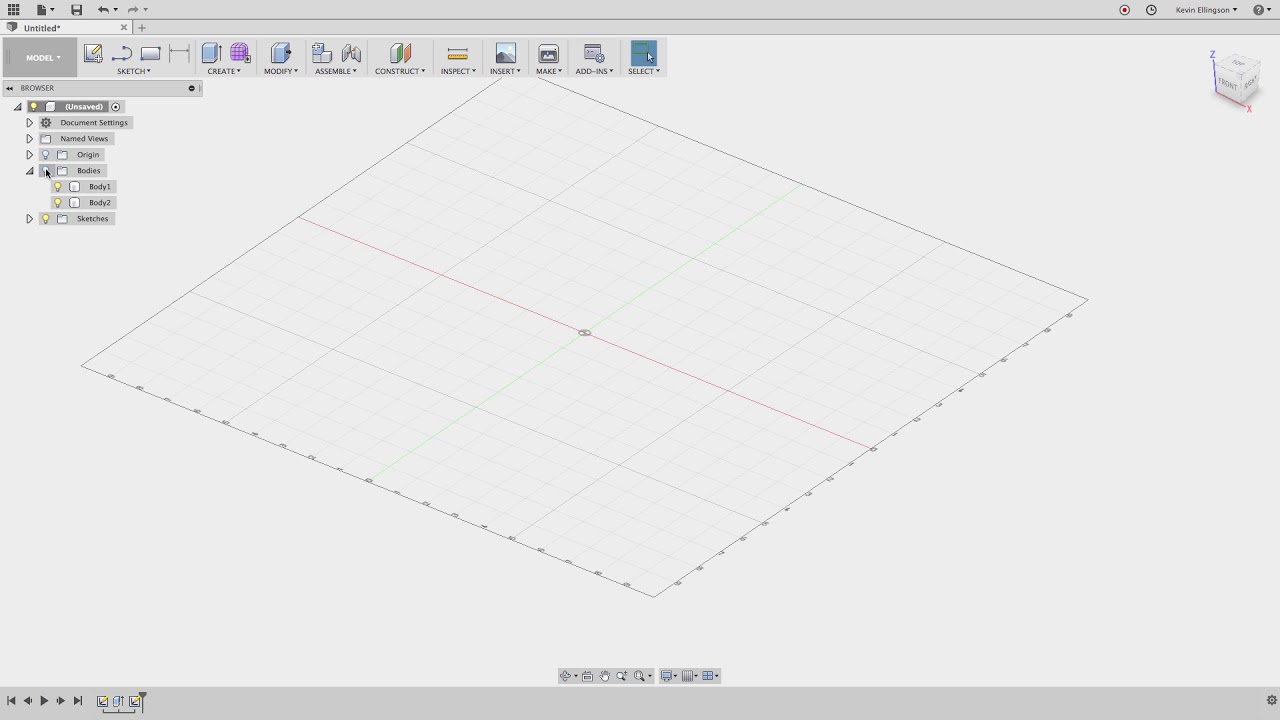Switch to the Untitled* document tab
Viewport: 1280px width, 720px height.
[x=66, y=28]
